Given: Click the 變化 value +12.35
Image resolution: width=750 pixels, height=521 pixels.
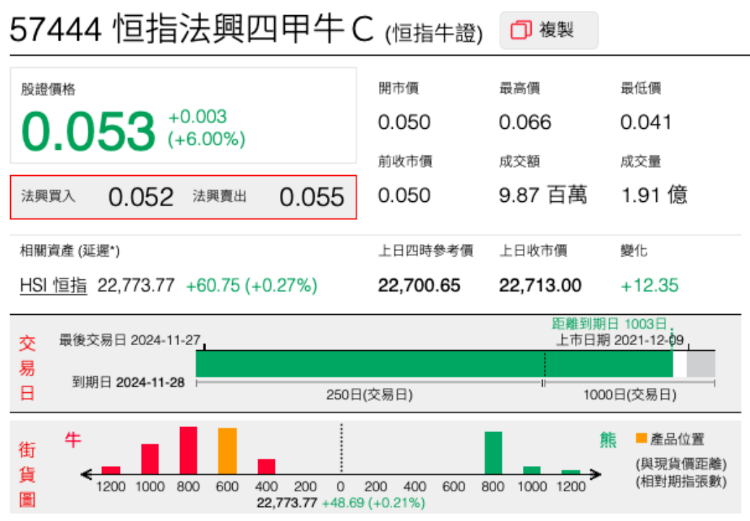Looking at the screenshot, I should click(650, 286).
